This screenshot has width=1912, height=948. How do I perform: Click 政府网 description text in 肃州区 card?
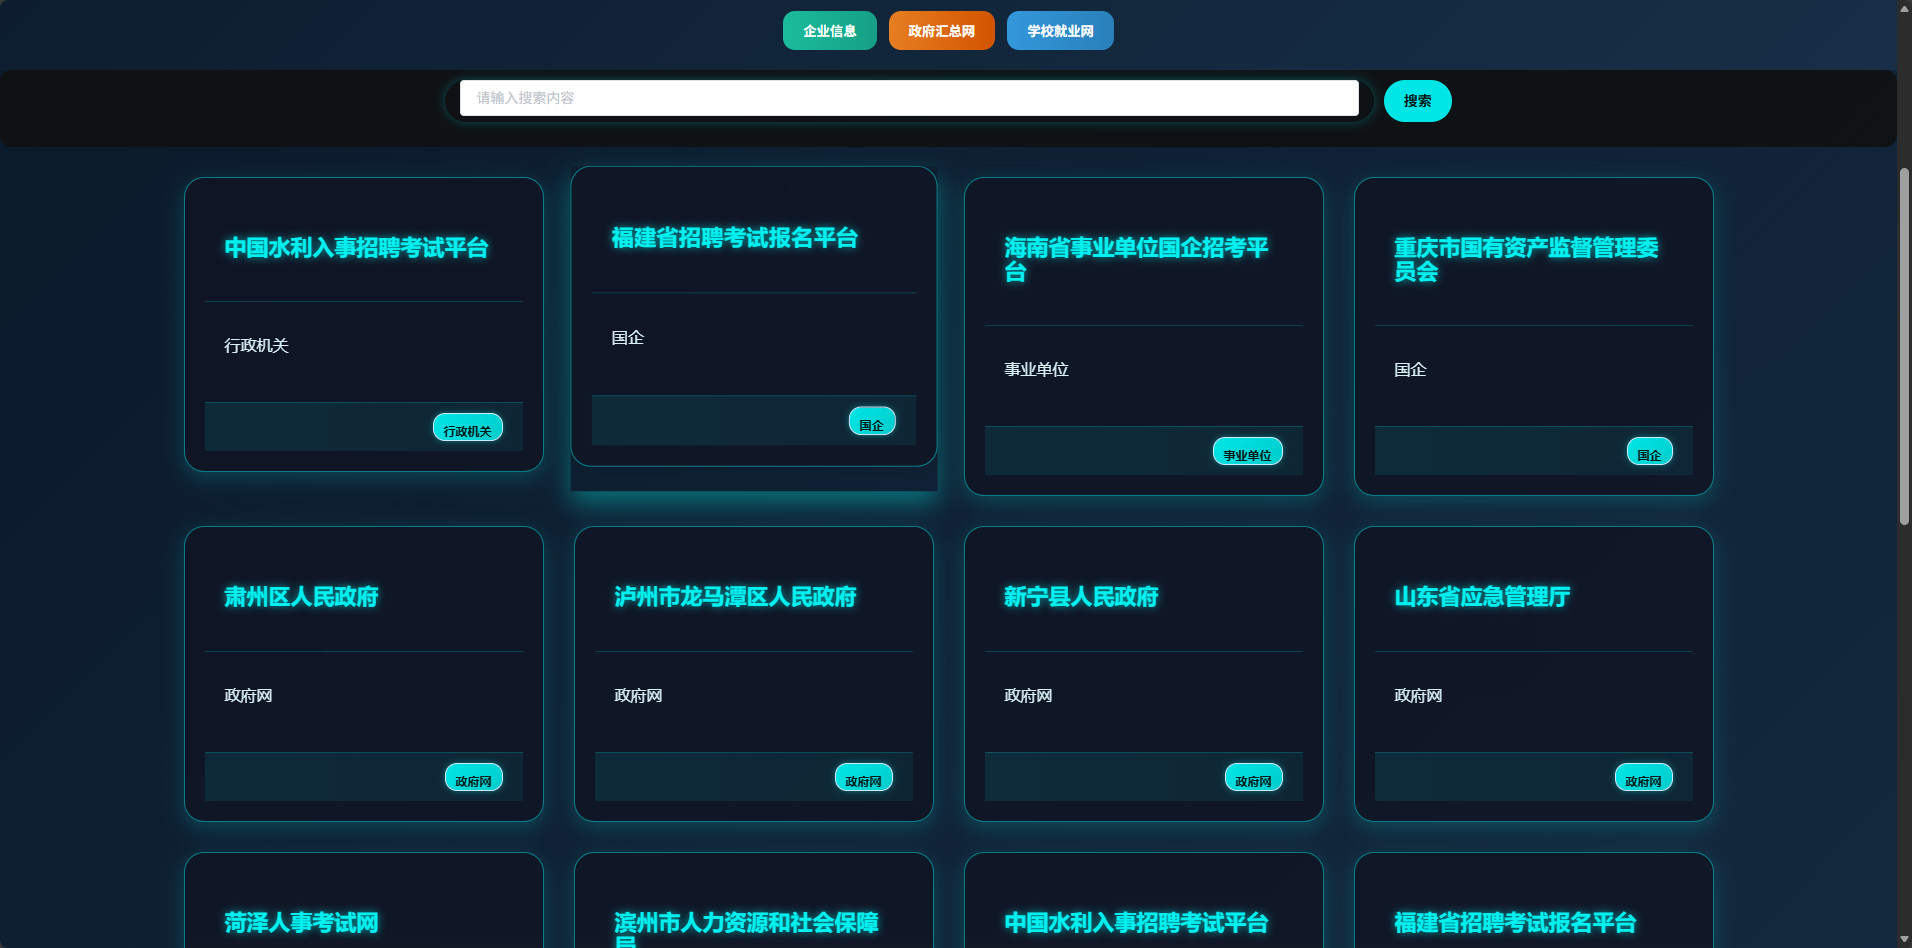(248, 696)
